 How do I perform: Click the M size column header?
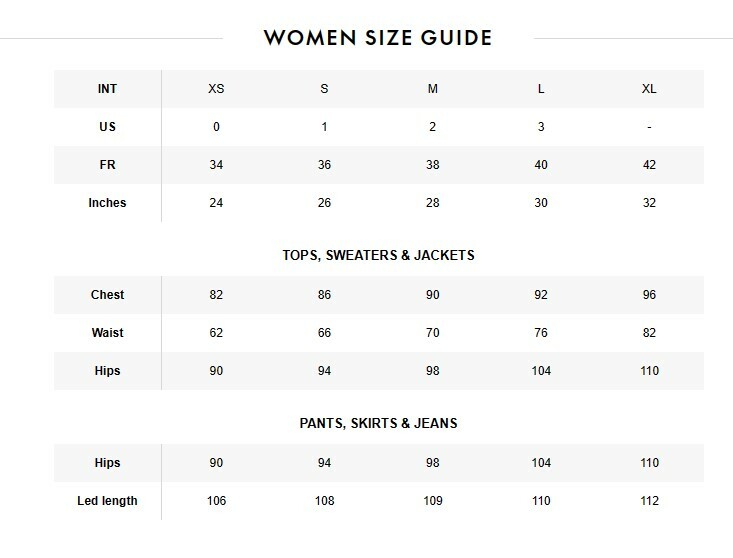433,89
